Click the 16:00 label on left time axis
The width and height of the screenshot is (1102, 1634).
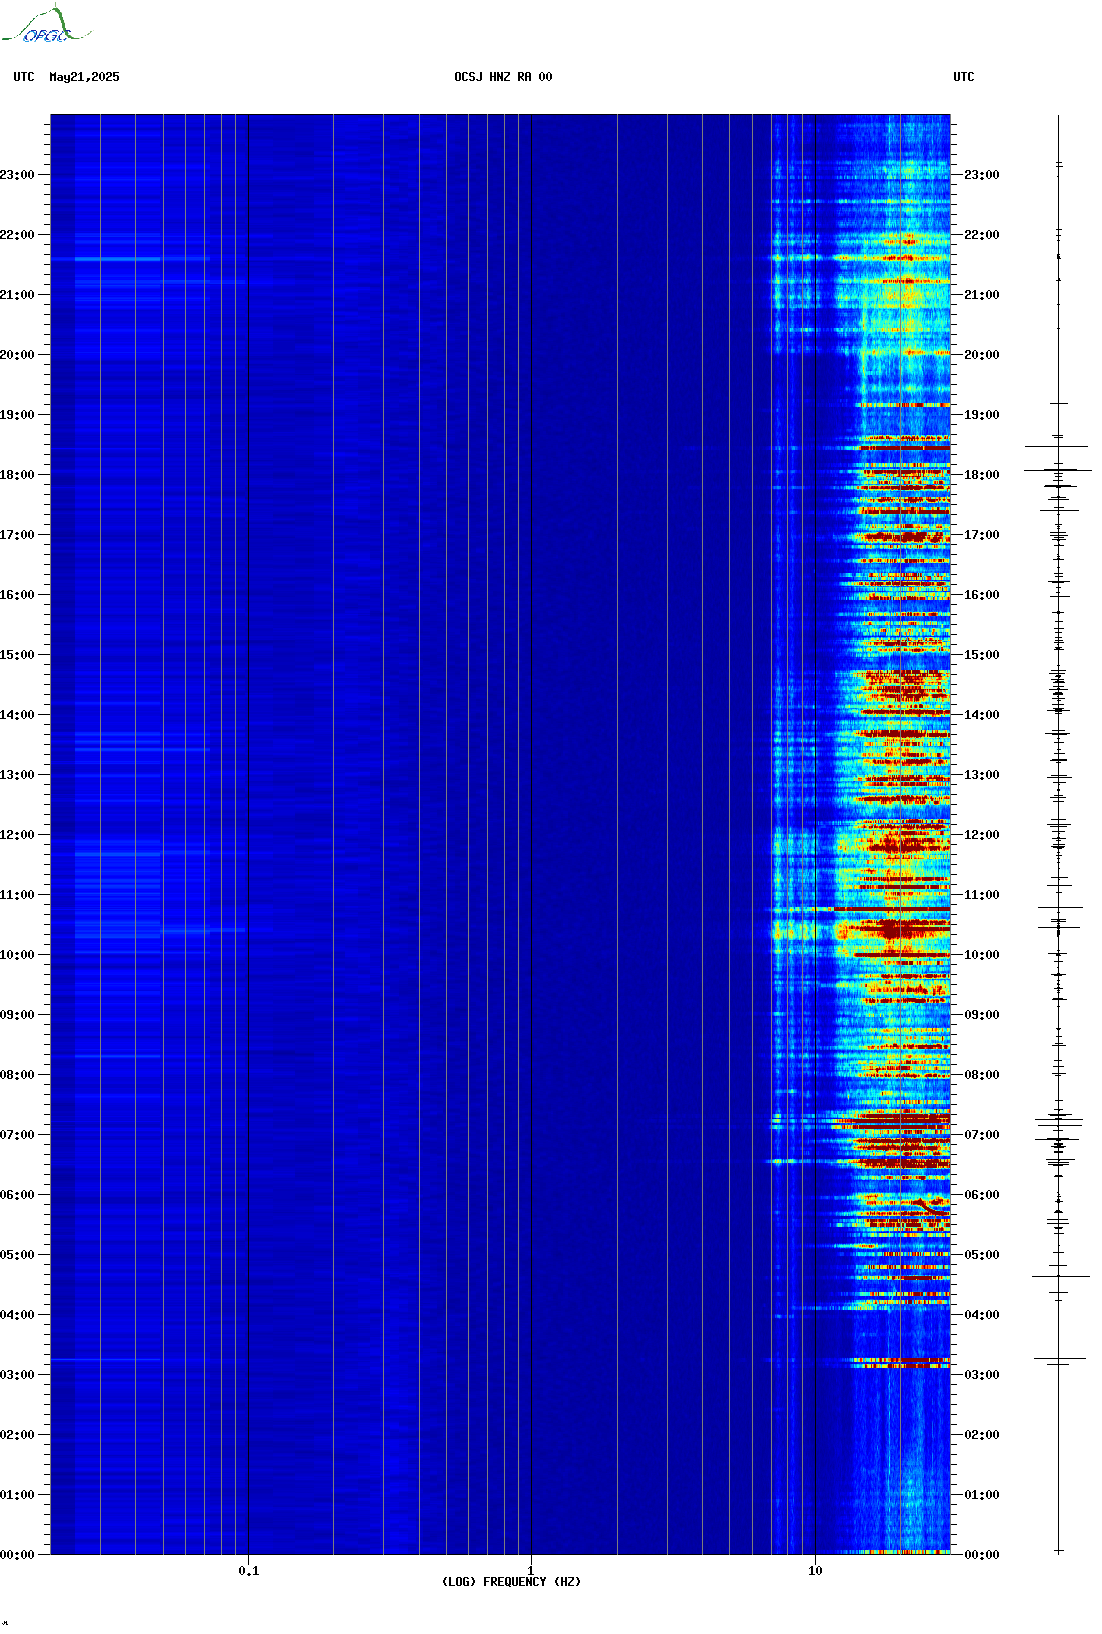(x=17, y=595)
